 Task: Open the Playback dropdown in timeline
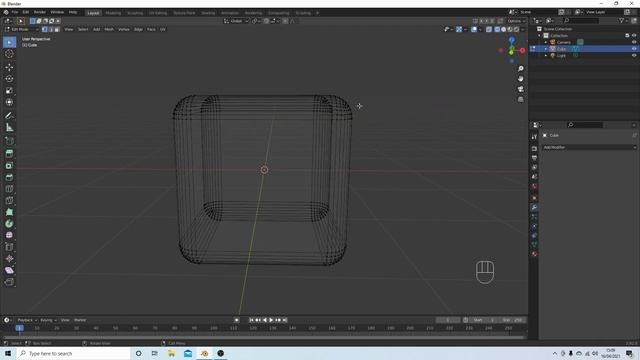27,320
